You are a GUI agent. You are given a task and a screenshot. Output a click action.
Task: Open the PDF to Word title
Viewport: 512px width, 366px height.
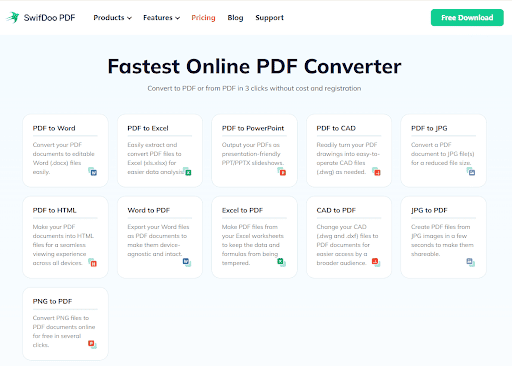click(54, 128)
